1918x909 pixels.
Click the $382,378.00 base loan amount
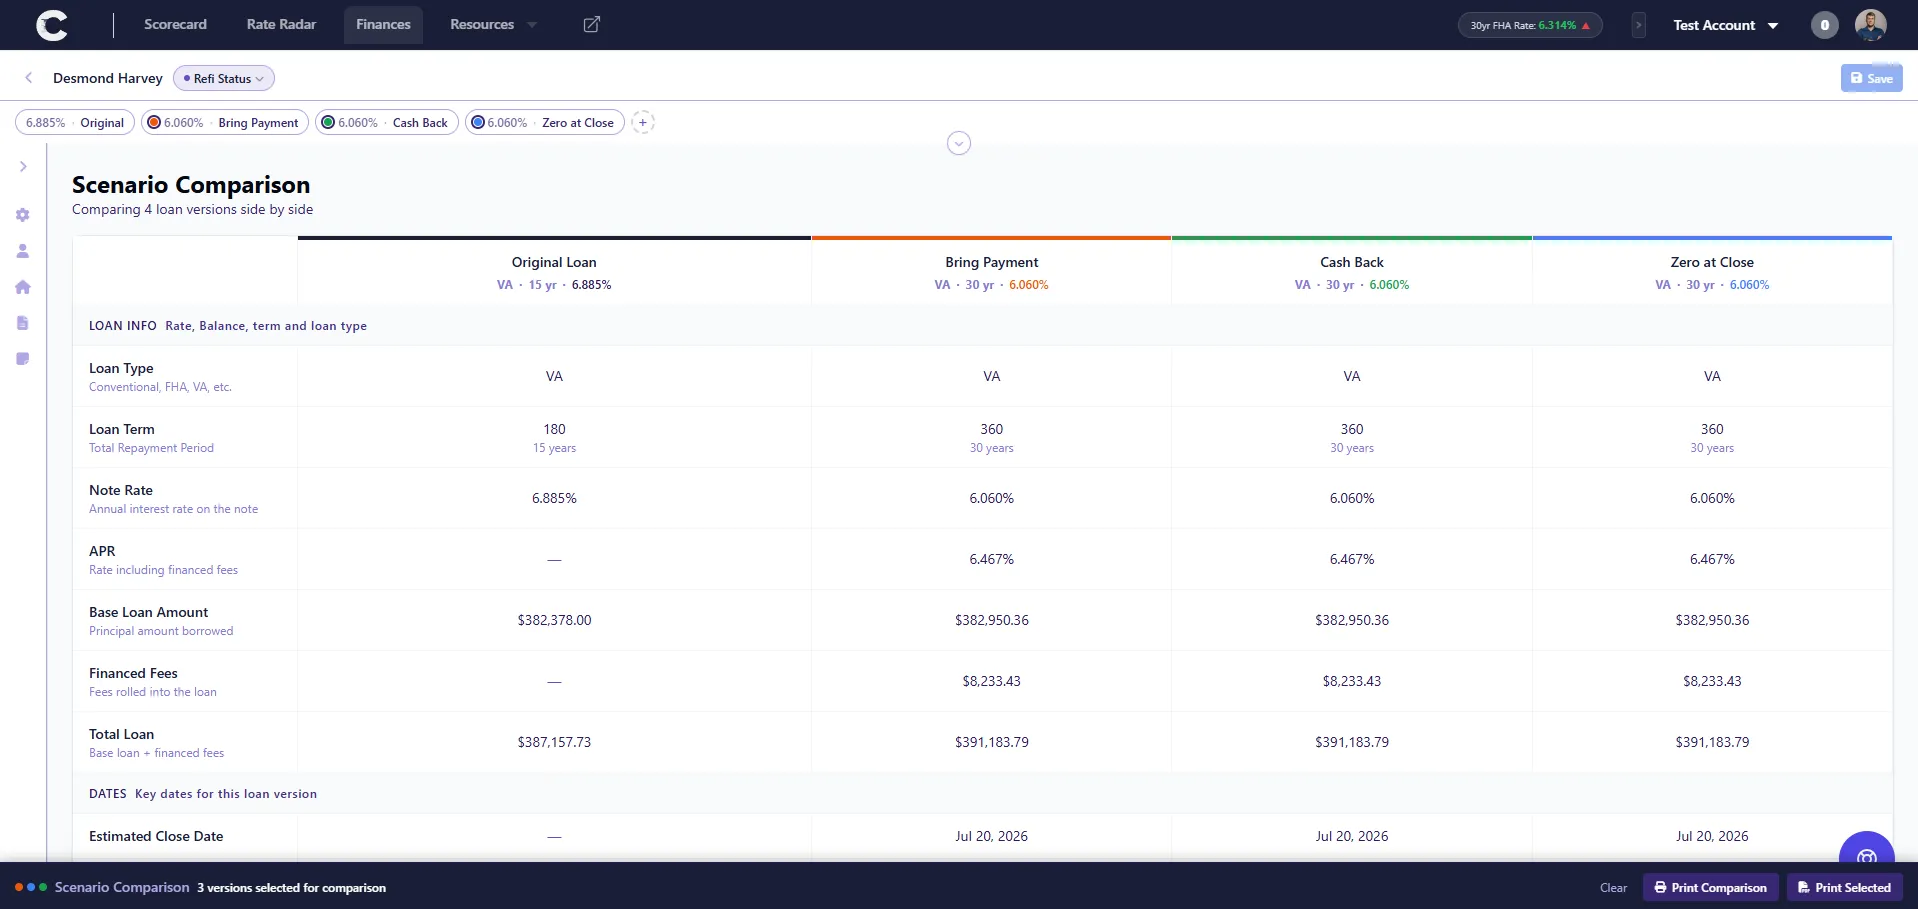(554, 620)
